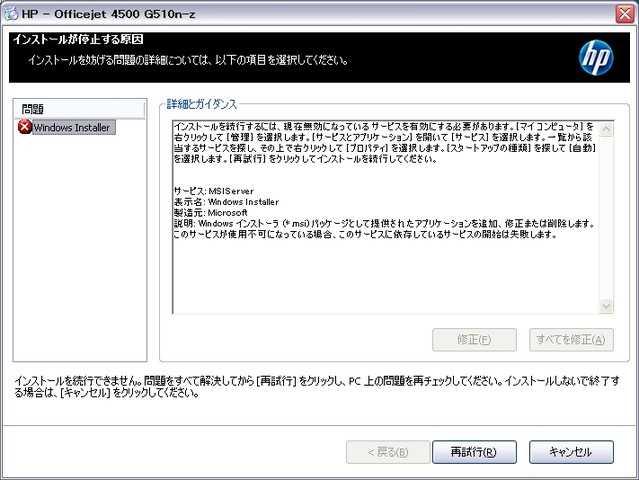Click the 製造元: Microsoft line
The height and width of the screenshot is (480, 639).
click(x=211, y=212)
